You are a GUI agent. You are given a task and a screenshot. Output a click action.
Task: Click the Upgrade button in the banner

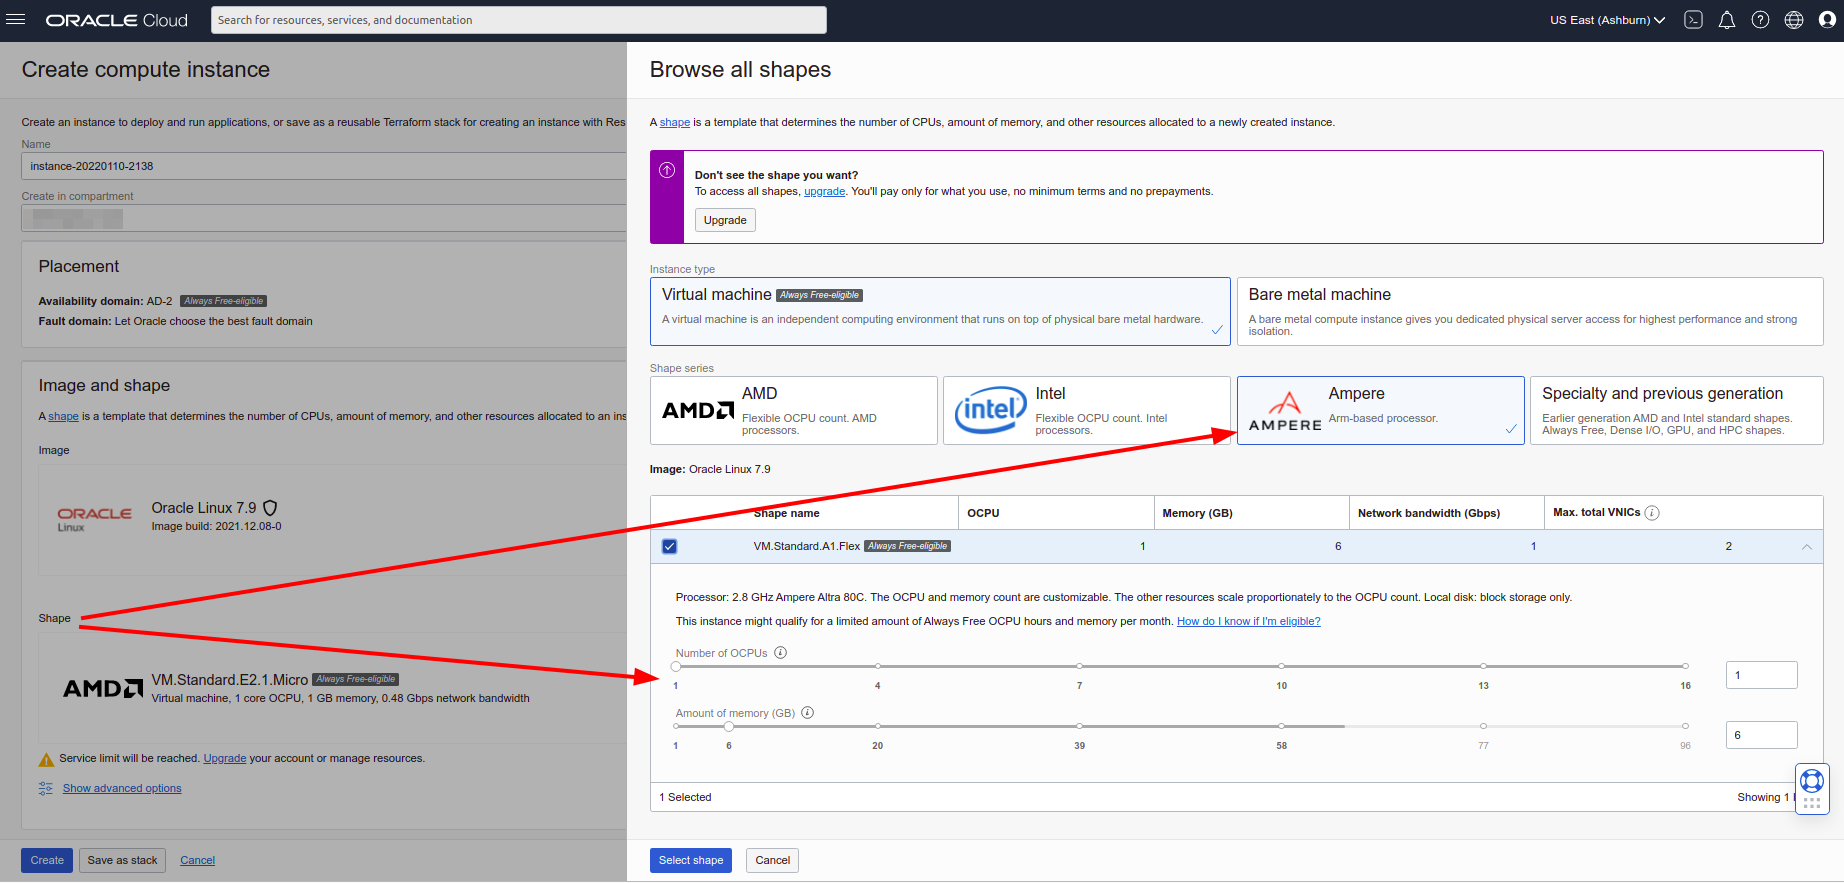click(x=725, y=220)
